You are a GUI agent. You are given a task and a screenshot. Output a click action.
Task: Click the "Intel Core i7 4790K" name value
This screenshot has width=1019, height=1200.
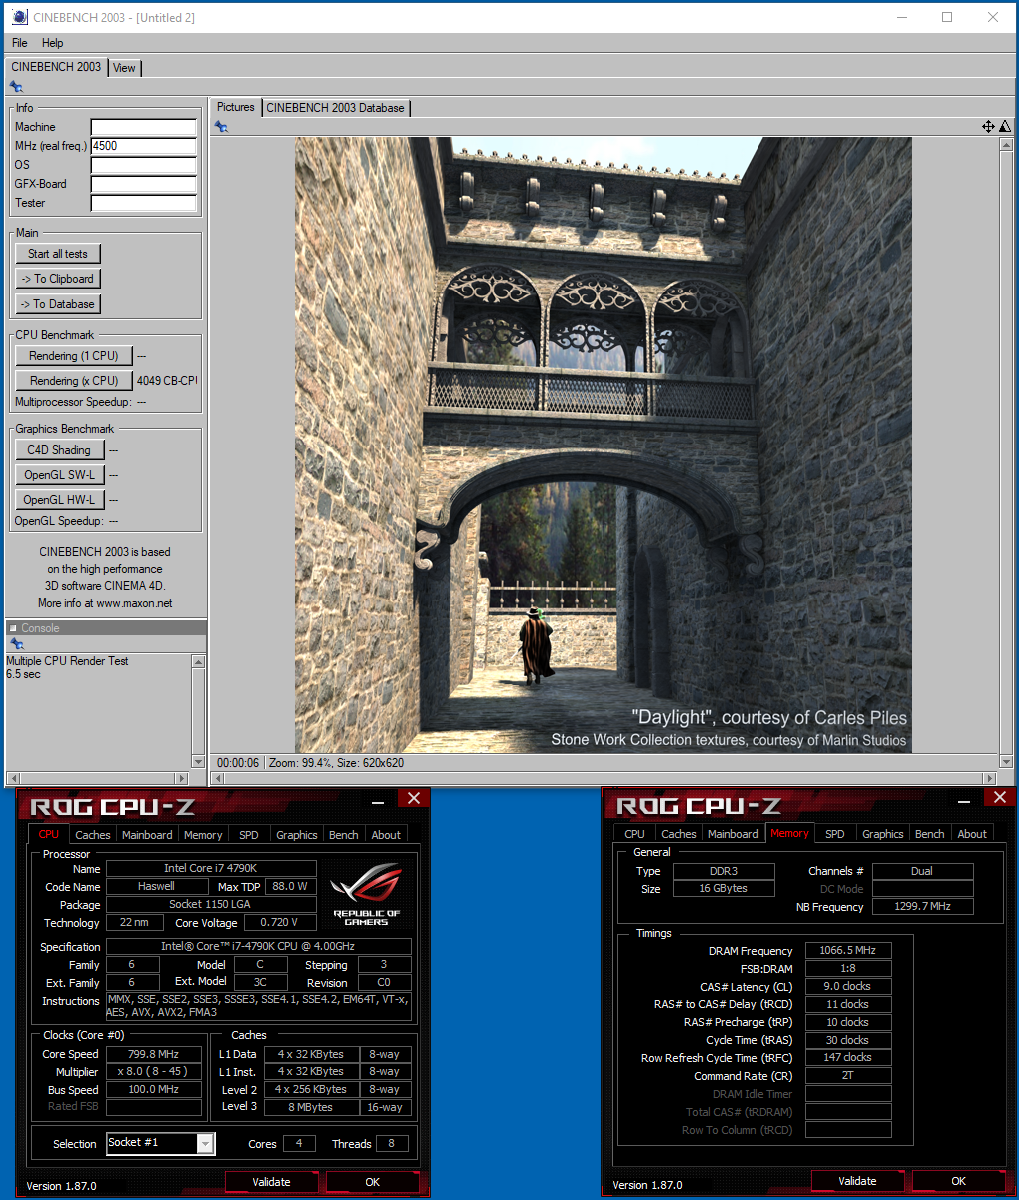(x=211, y=869)
